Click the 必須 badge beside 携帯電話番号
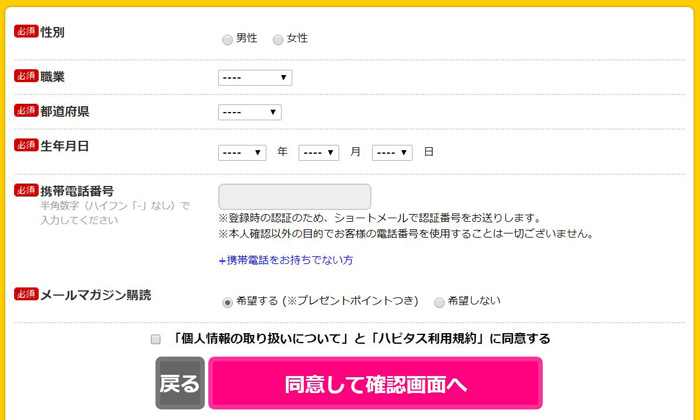Screen dimensions: 700x420 tap(26, 190)
